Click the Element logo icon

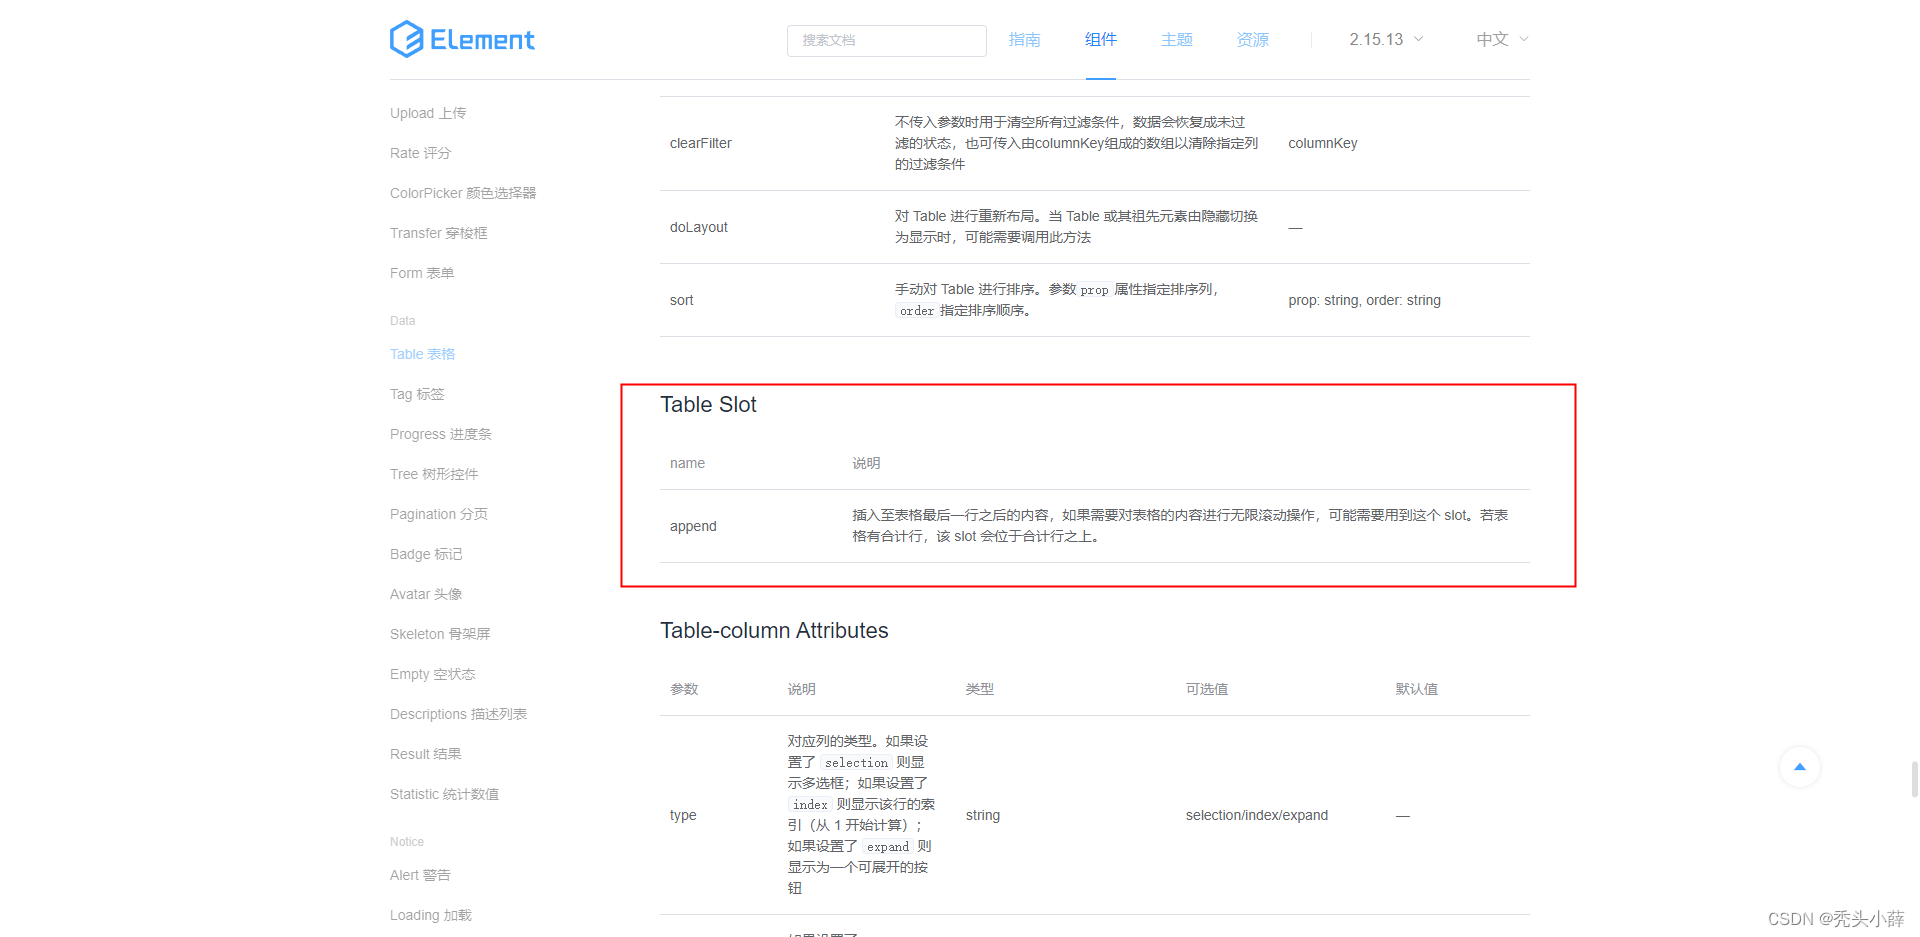click(404, 38)
